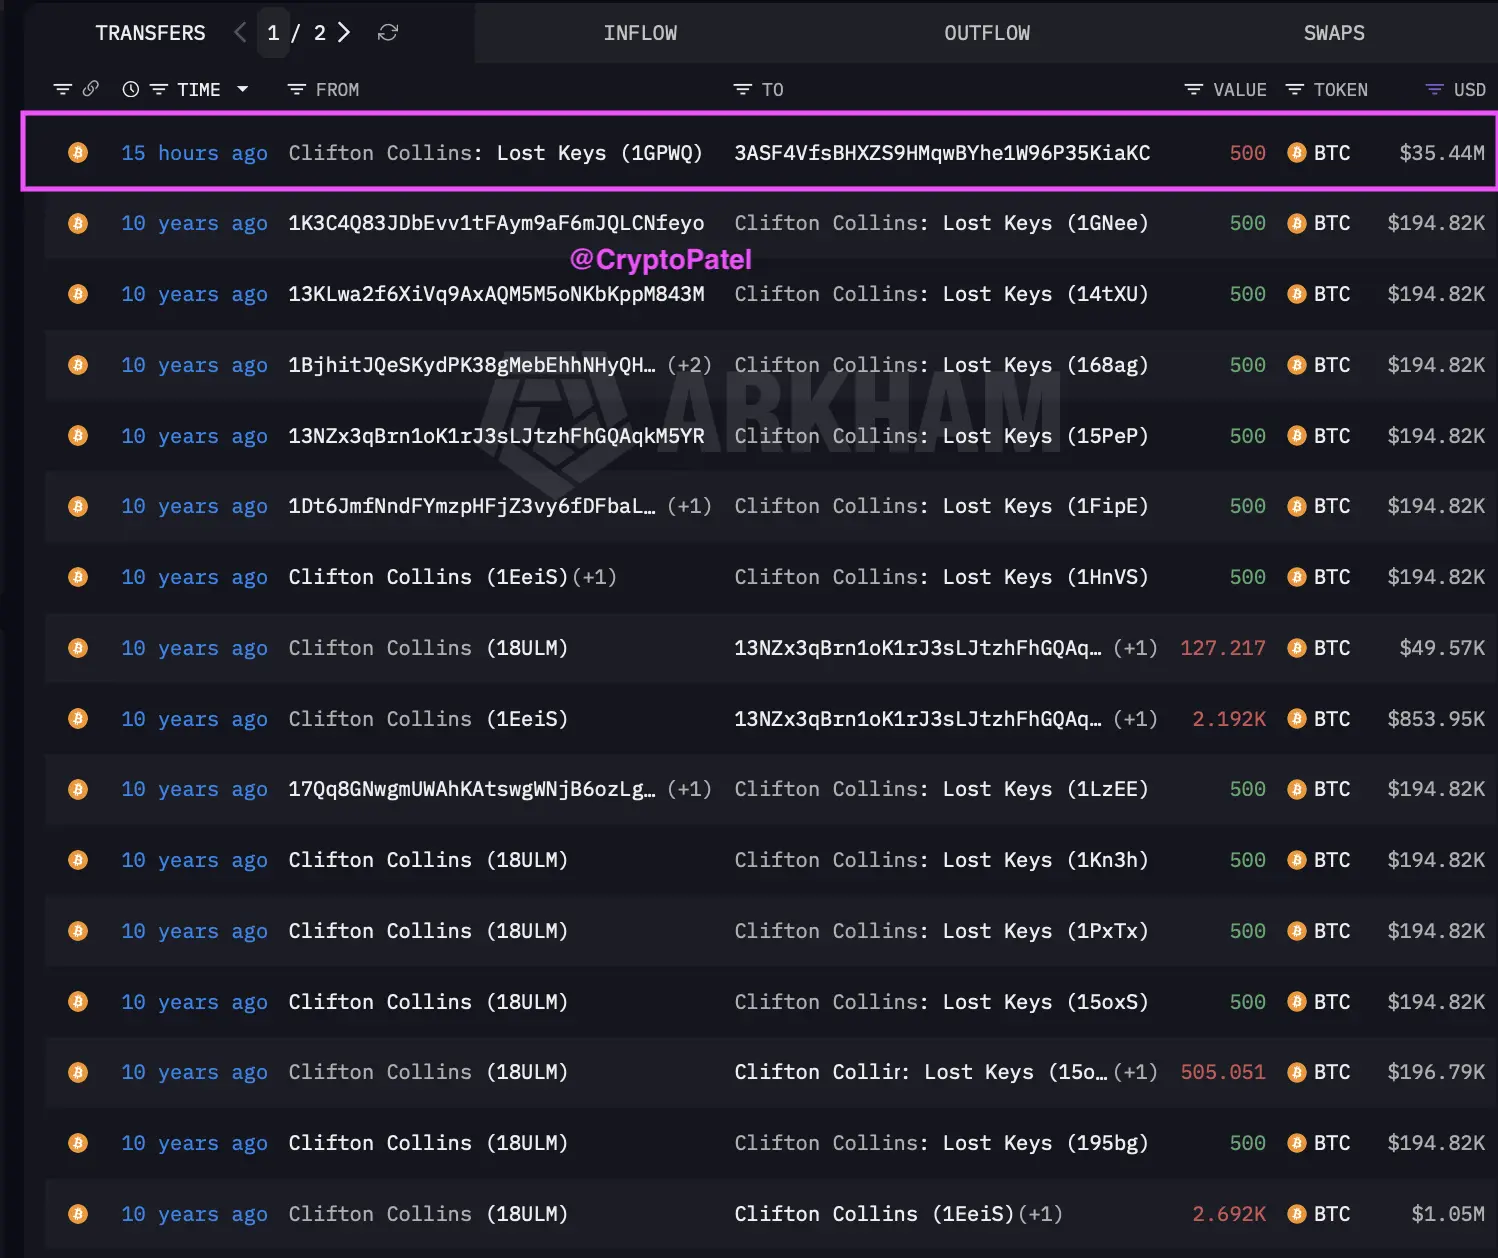The image size is (1498, 1258).
Task: Click the clock icon beside TIME
Action: tap(130, 90)
